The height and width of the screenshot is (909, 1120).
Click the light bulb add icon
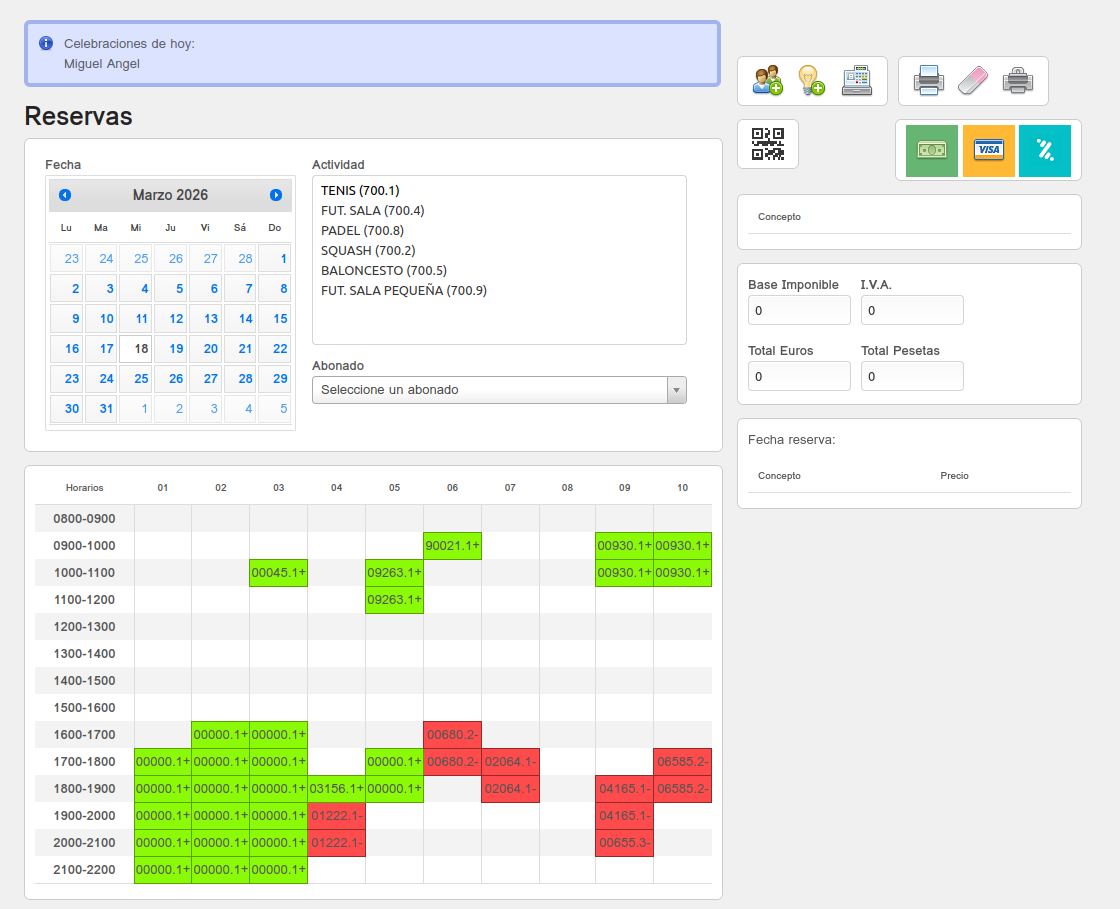click(x=811, y=80)
